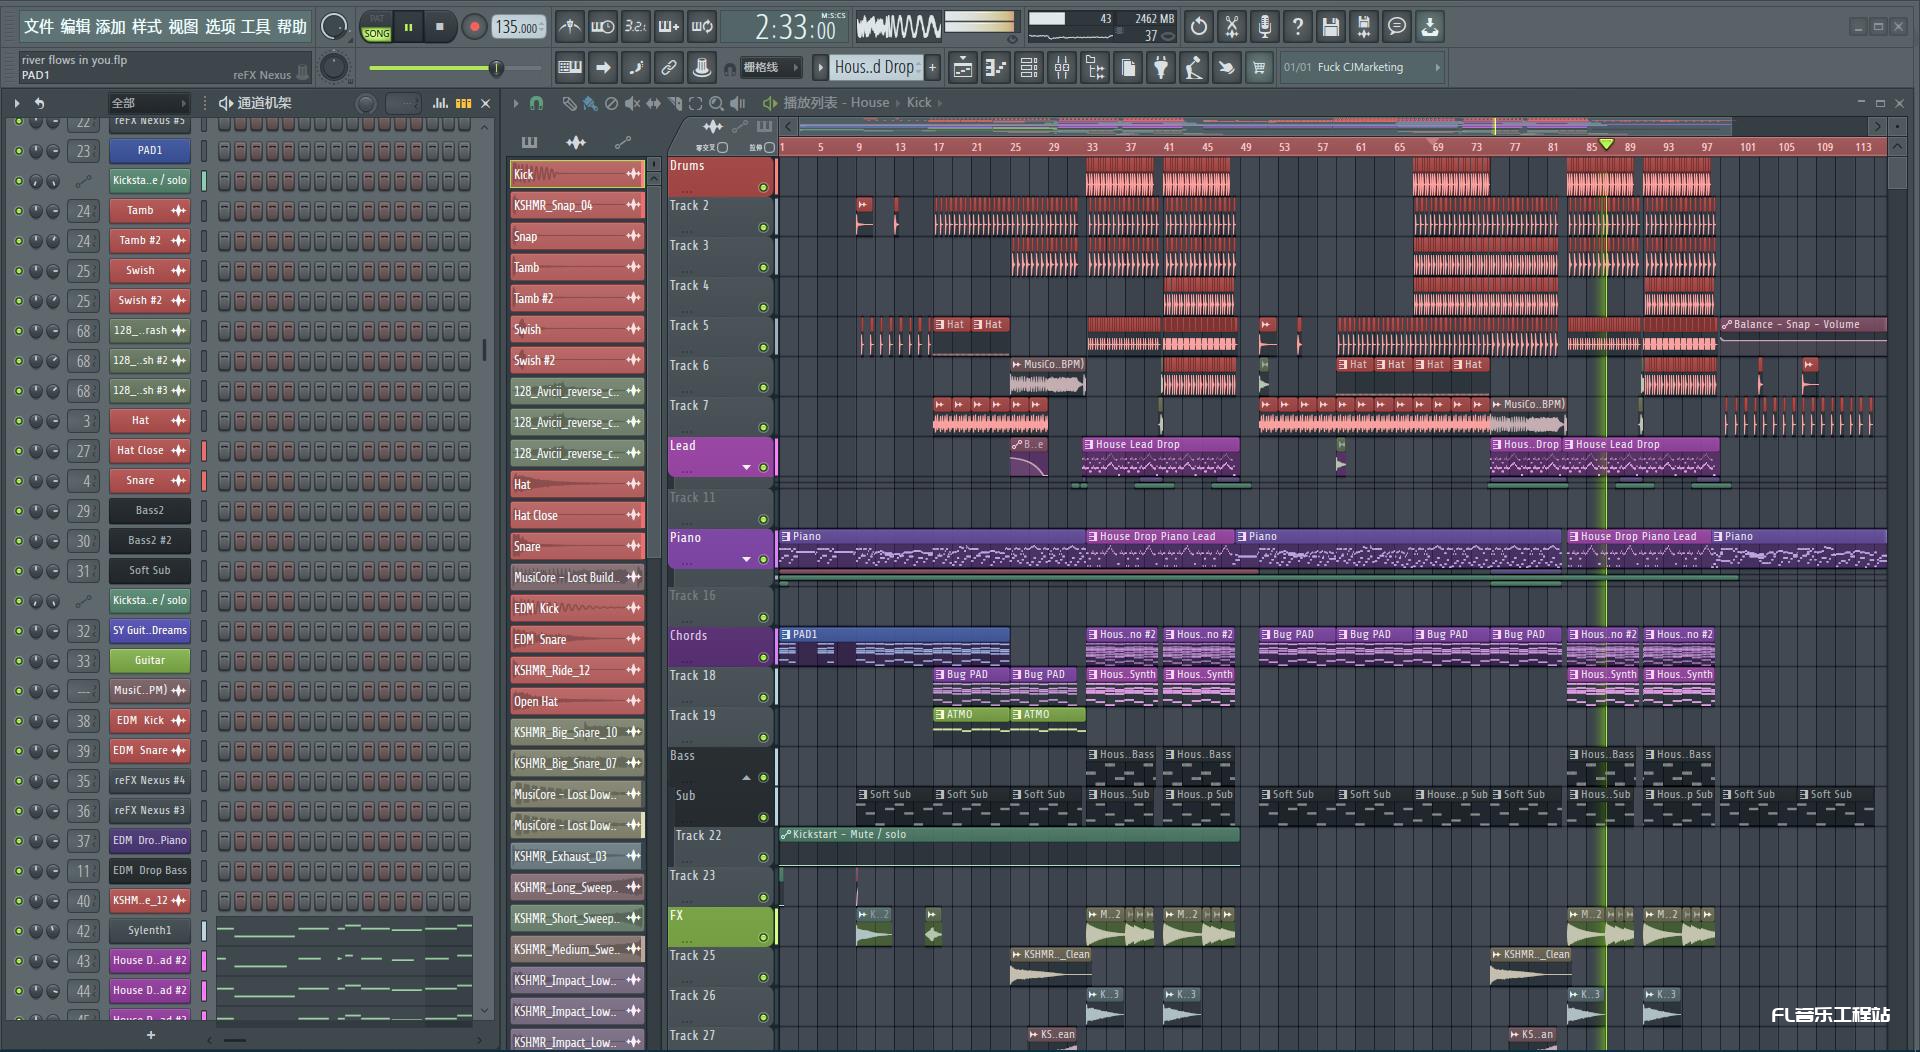
Task: Mute the Drums track green LED
Action: (x=763, y=188)
